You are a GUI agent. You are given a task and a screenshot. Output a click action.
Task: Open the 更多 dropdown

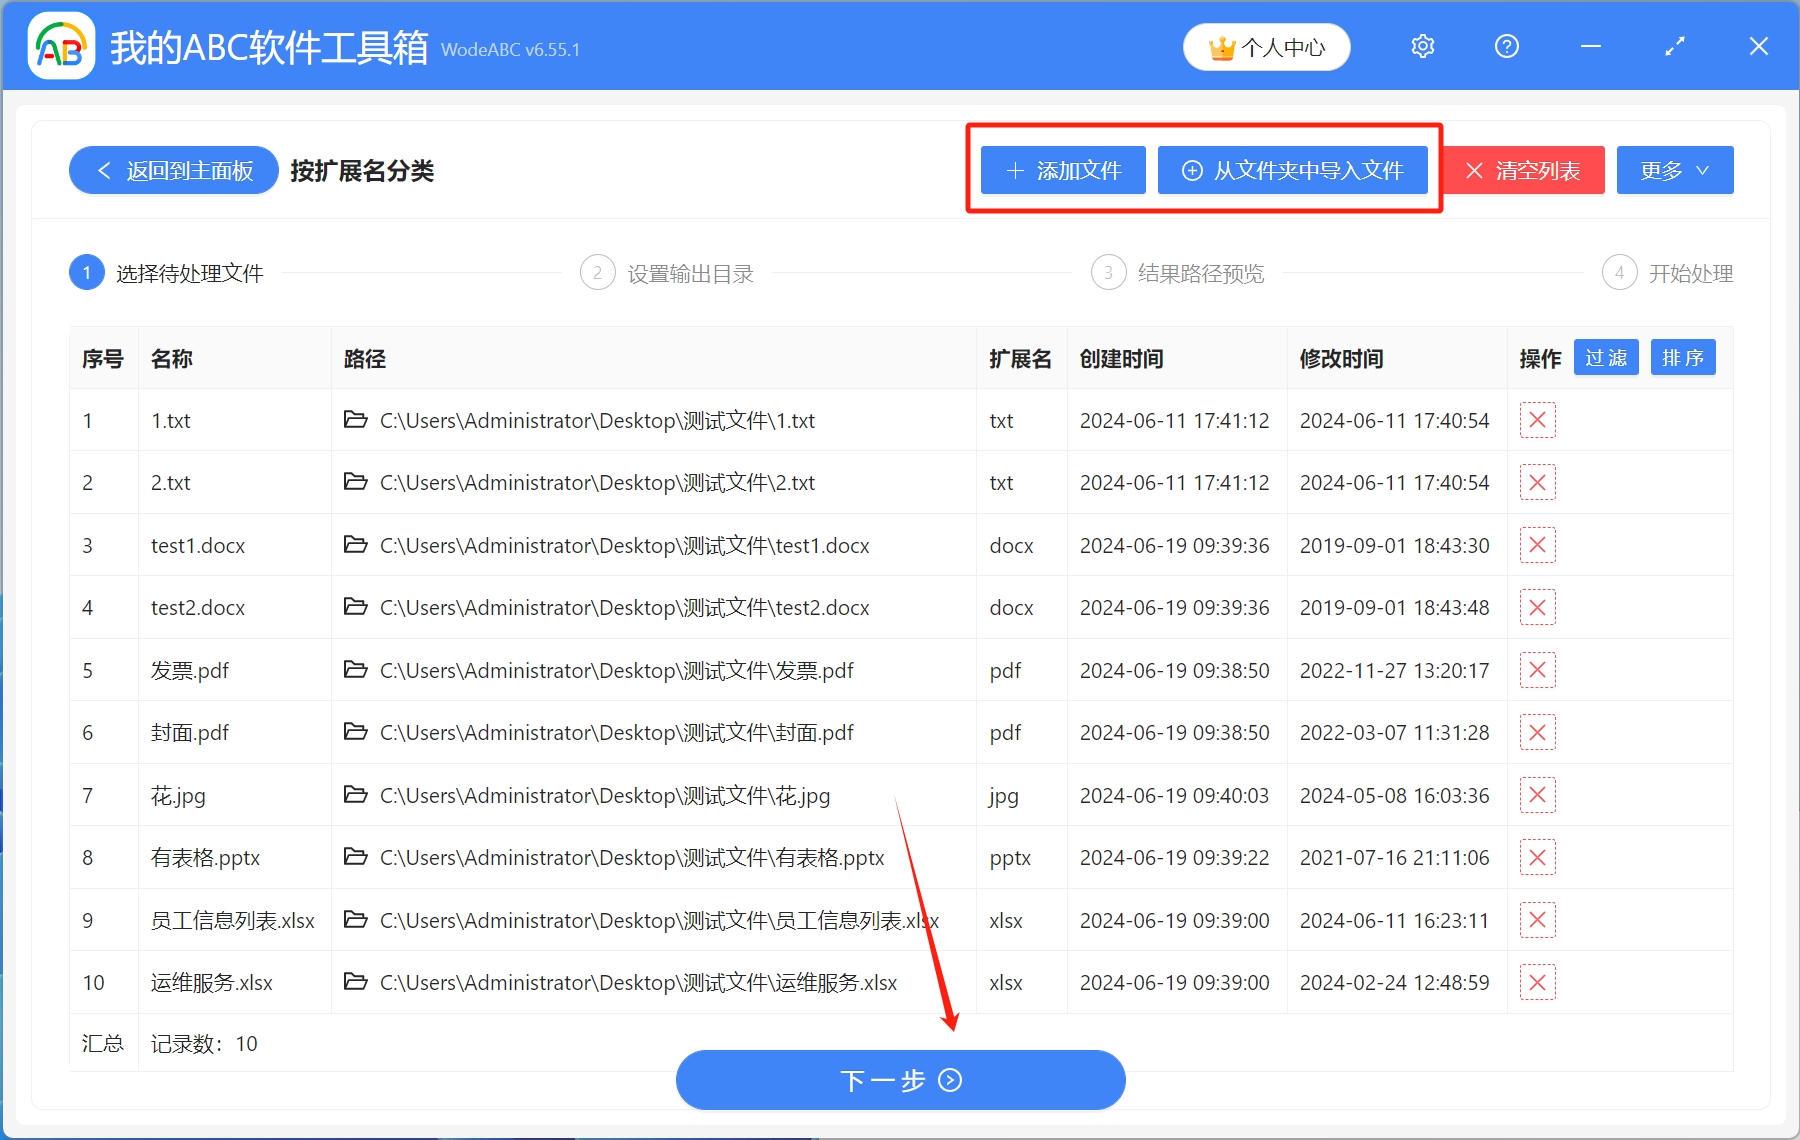coord(1674,170)
